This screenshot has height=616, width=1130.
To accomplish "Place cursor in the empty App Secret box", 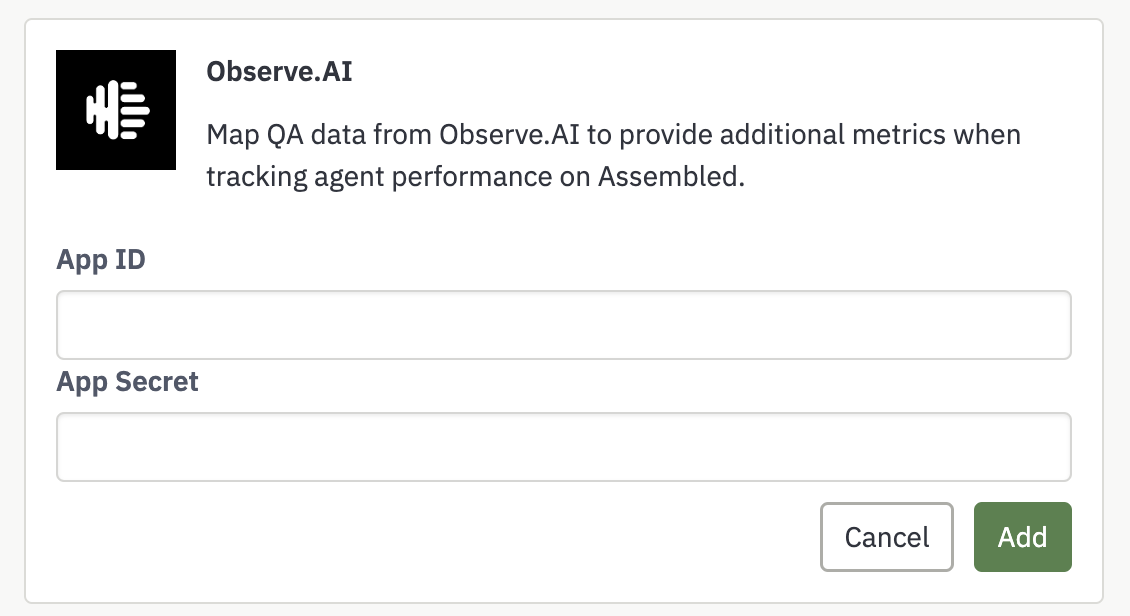I will pos(564,447).
